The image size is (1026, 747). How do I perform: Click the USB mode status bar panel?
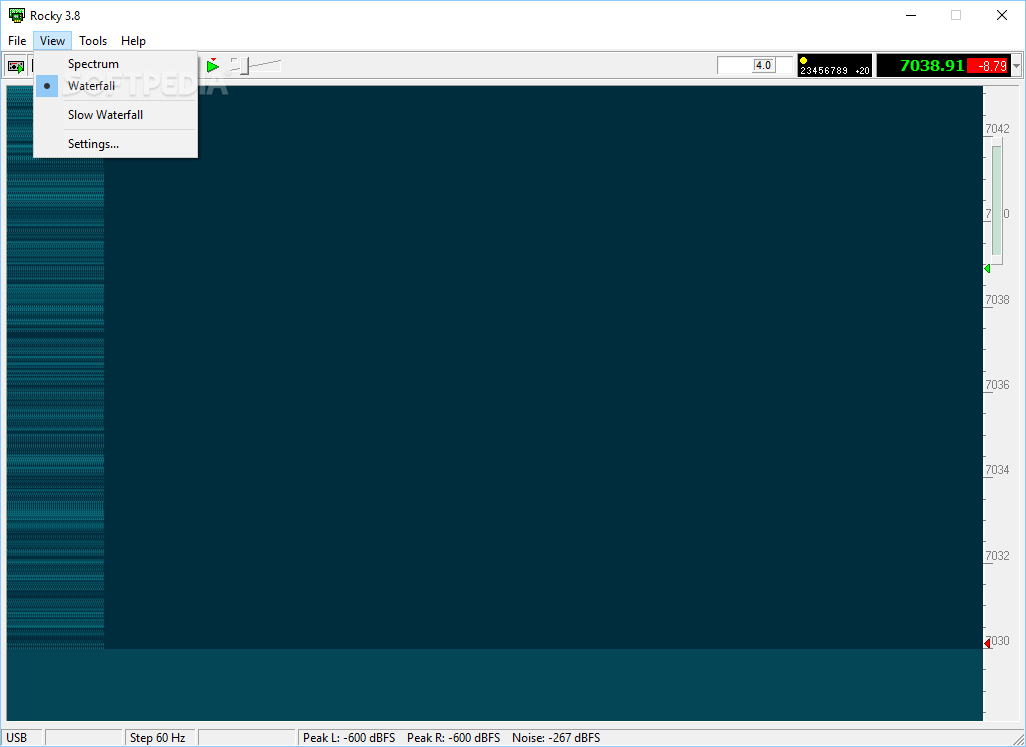[22, 738]
